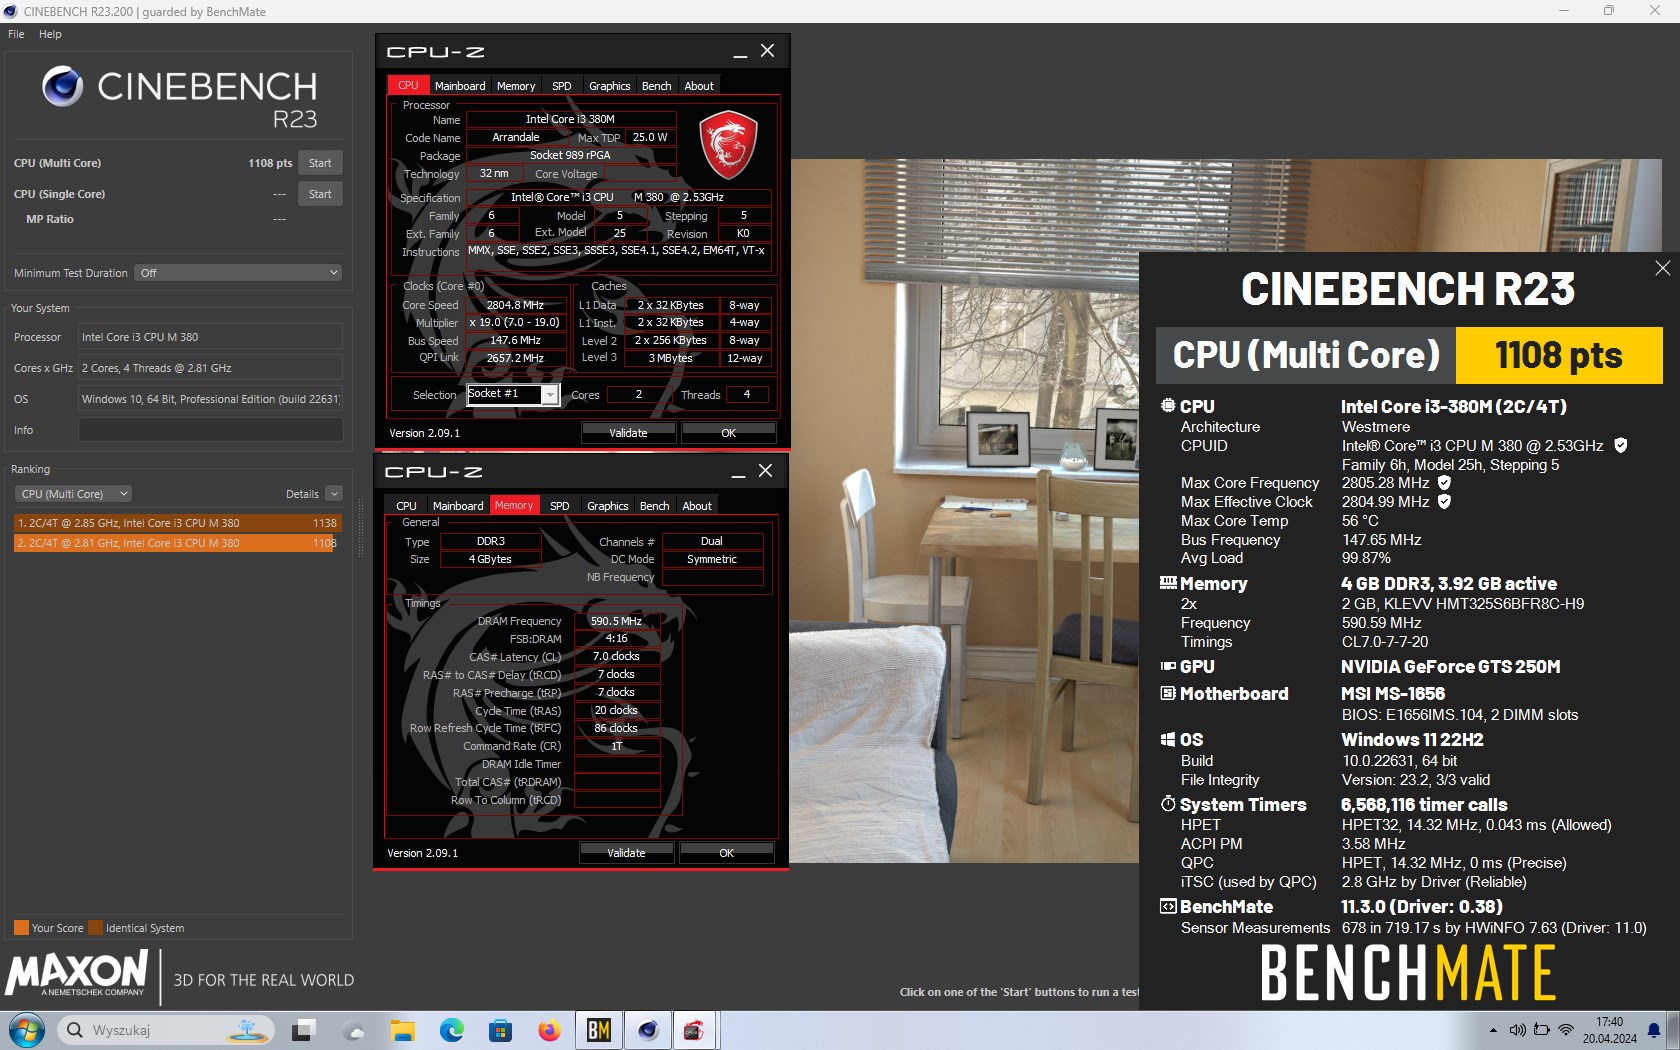Start the CPU Single Core test
This screenshot has height=1050, width=1680.
(x=320, y=194)
